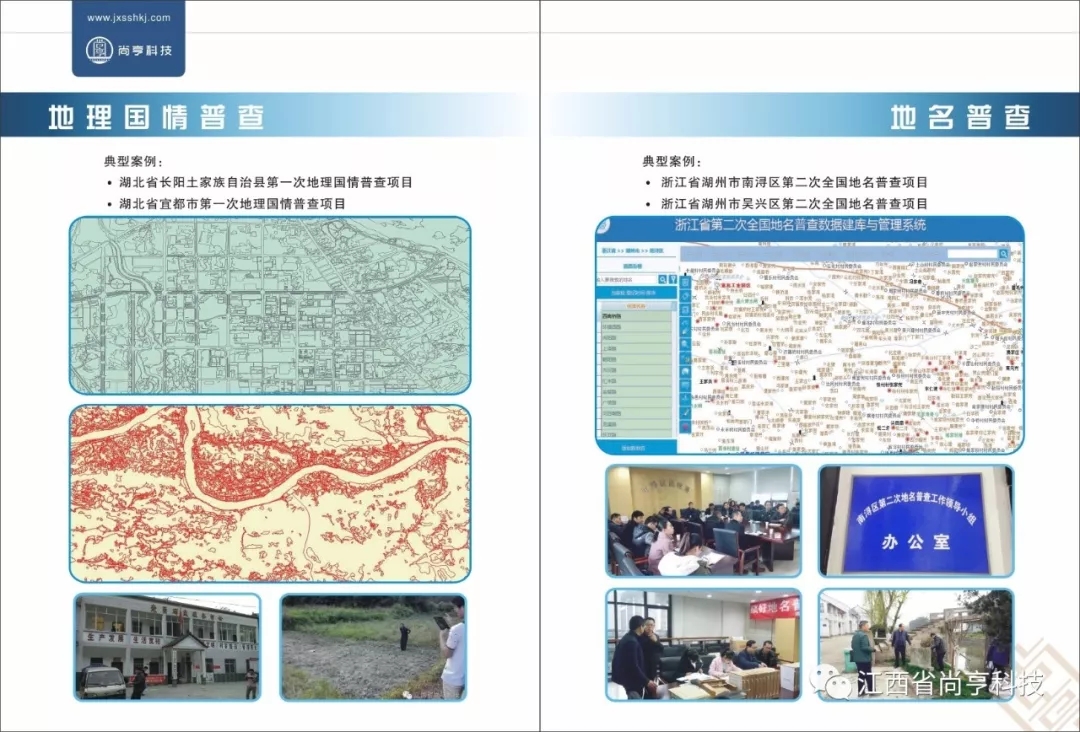Select the 地名普查 section header
Viewport: 1080px width, 732px height.
(960, 117)
